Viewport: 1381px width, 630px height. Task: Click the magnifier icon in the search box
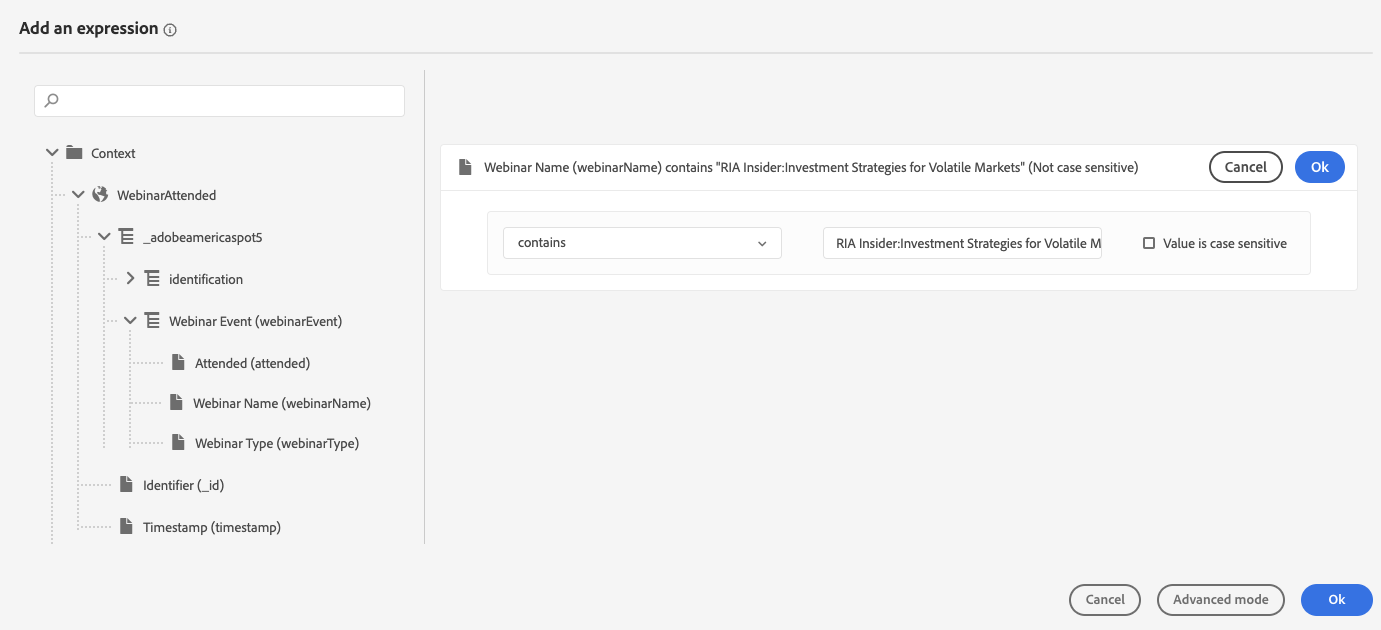(52, 100)
